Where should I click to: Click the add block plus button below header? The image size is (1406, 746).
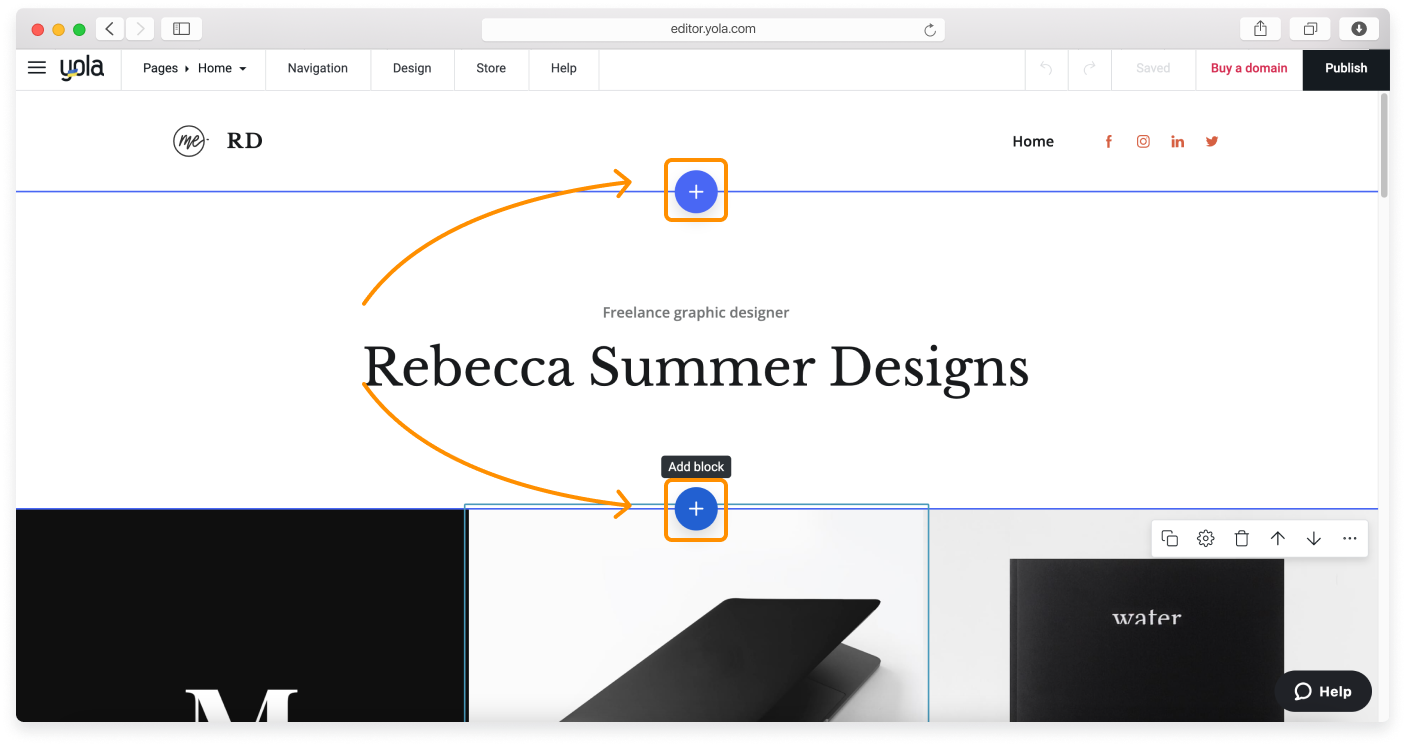tap(696, 191)
